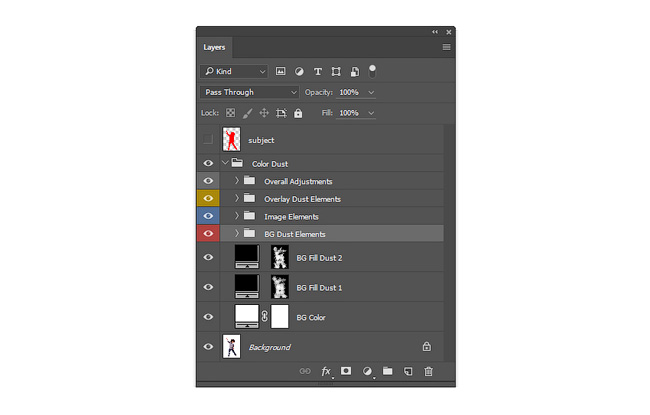Filter for smart objects icon
Image resolution: width=650 pixels, height=415 pixels.
click(x=354, y=72)
